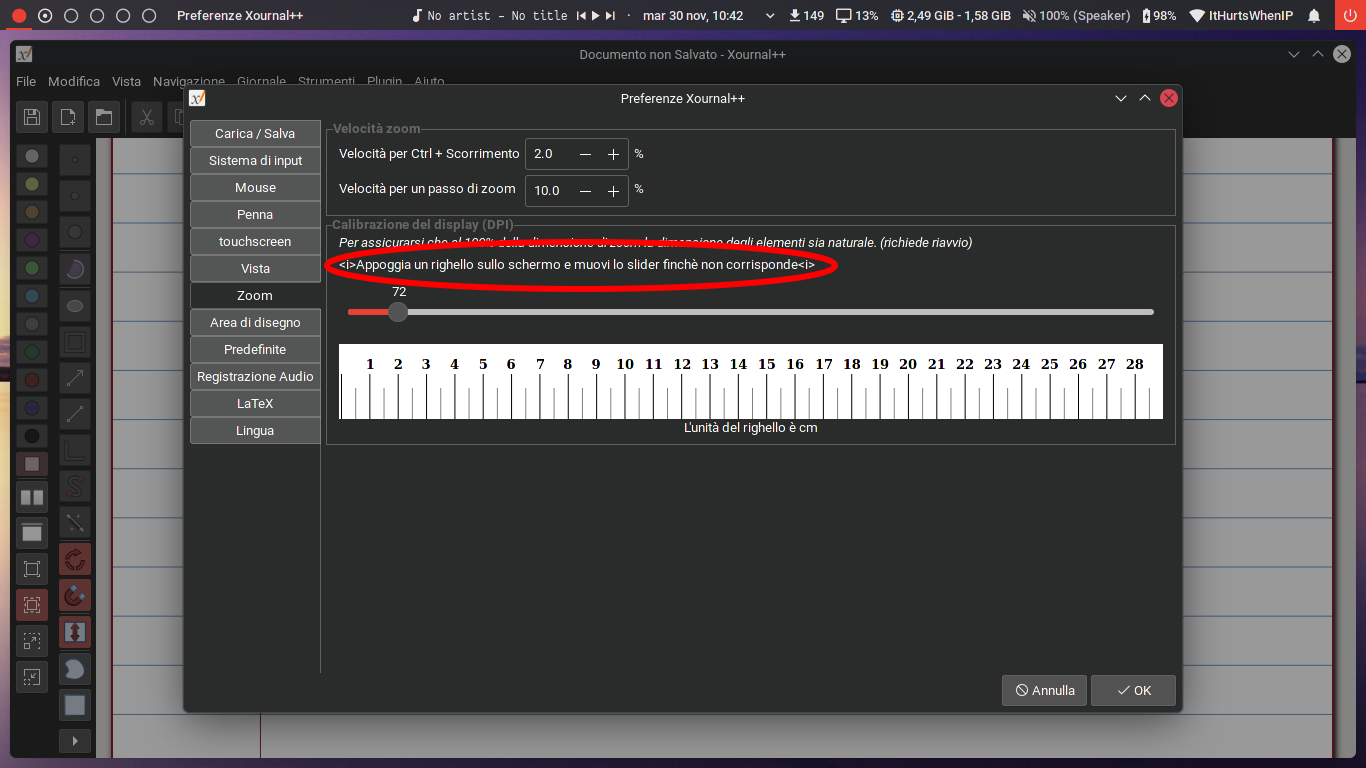Toggle the vertical space tool button
The width and height of the screenshot is (1366, 768).
[x=75, y=631]
